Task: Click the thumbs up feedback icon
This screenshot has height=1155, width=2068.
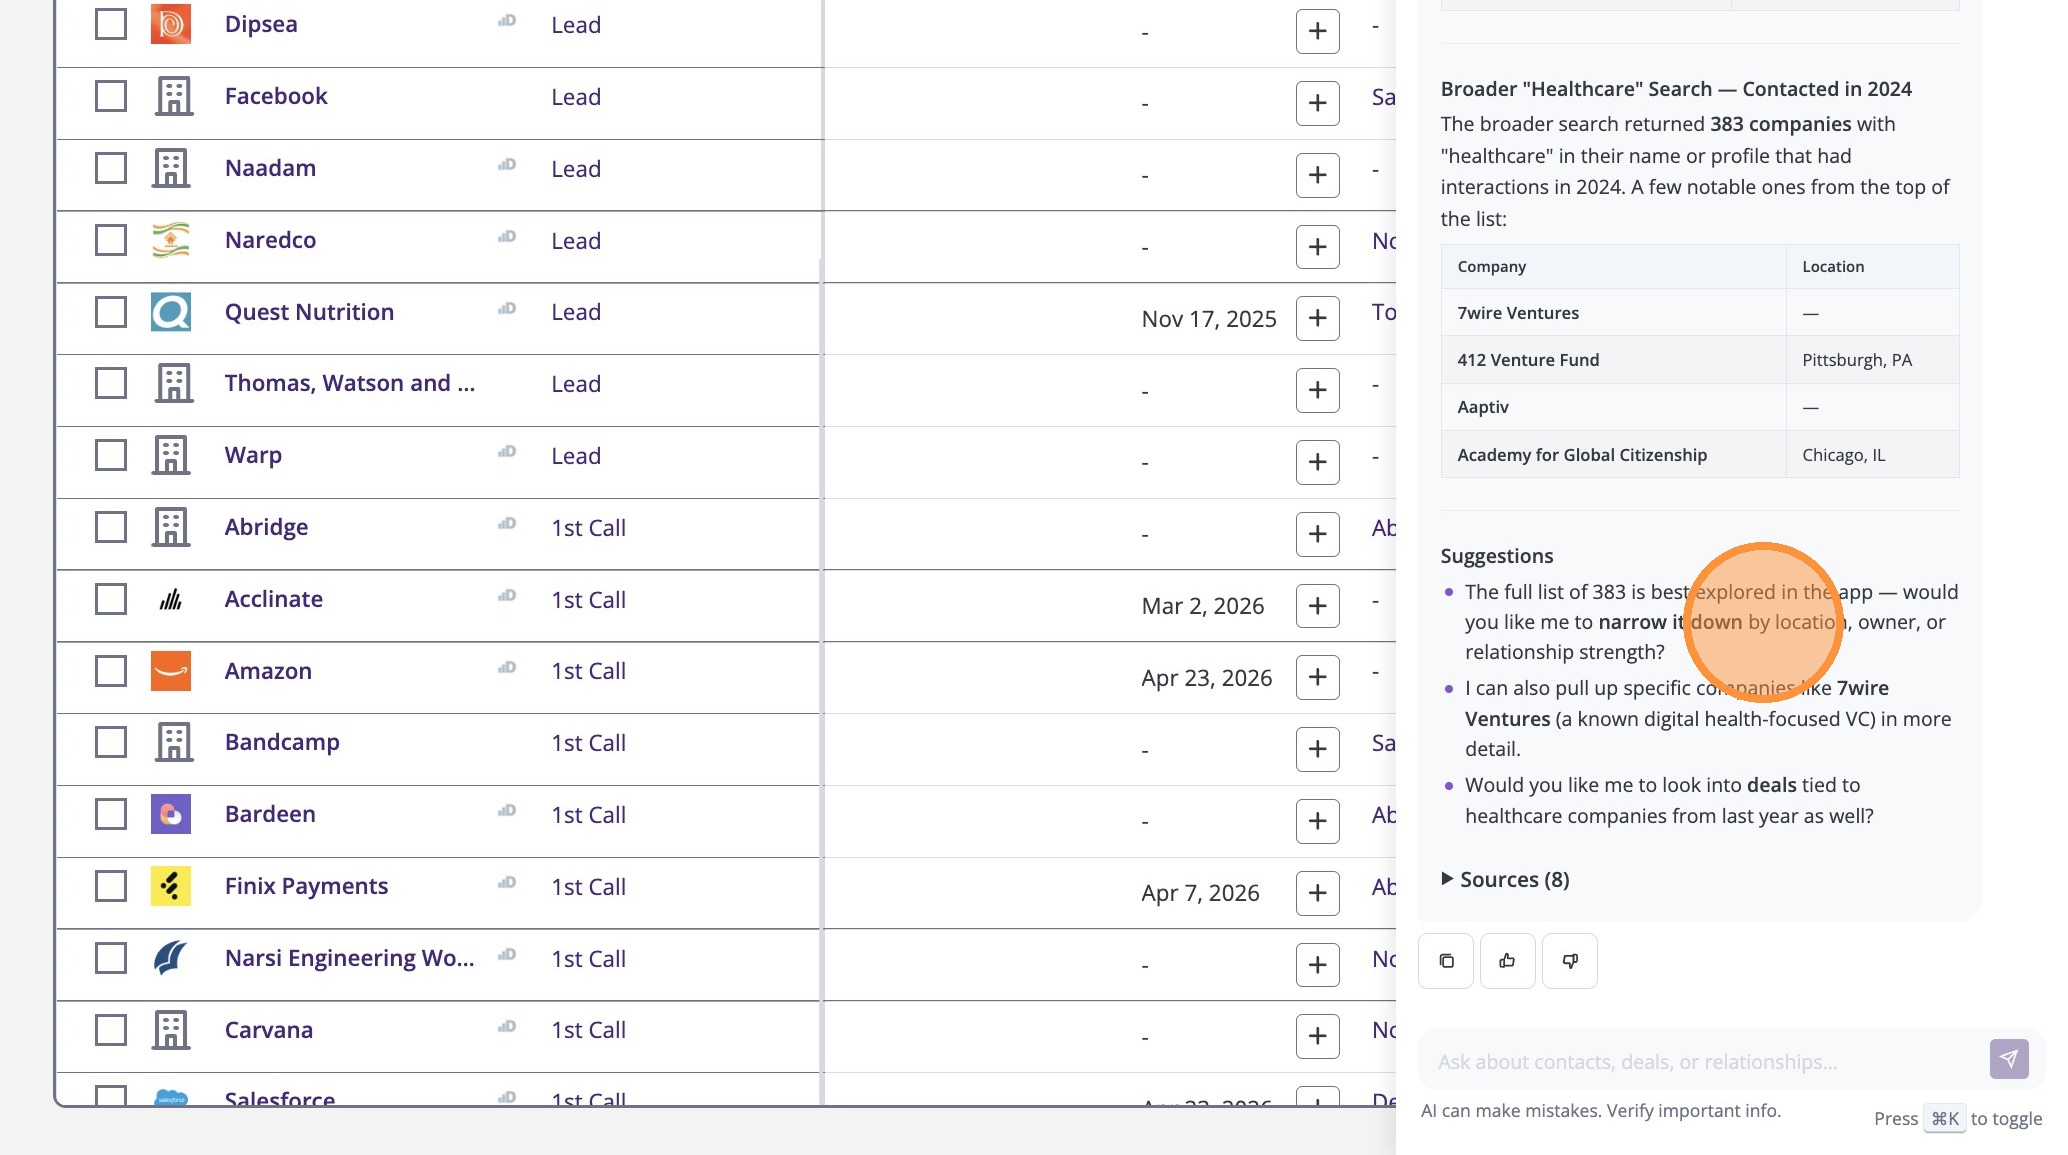Action: tap(1507, 961)
